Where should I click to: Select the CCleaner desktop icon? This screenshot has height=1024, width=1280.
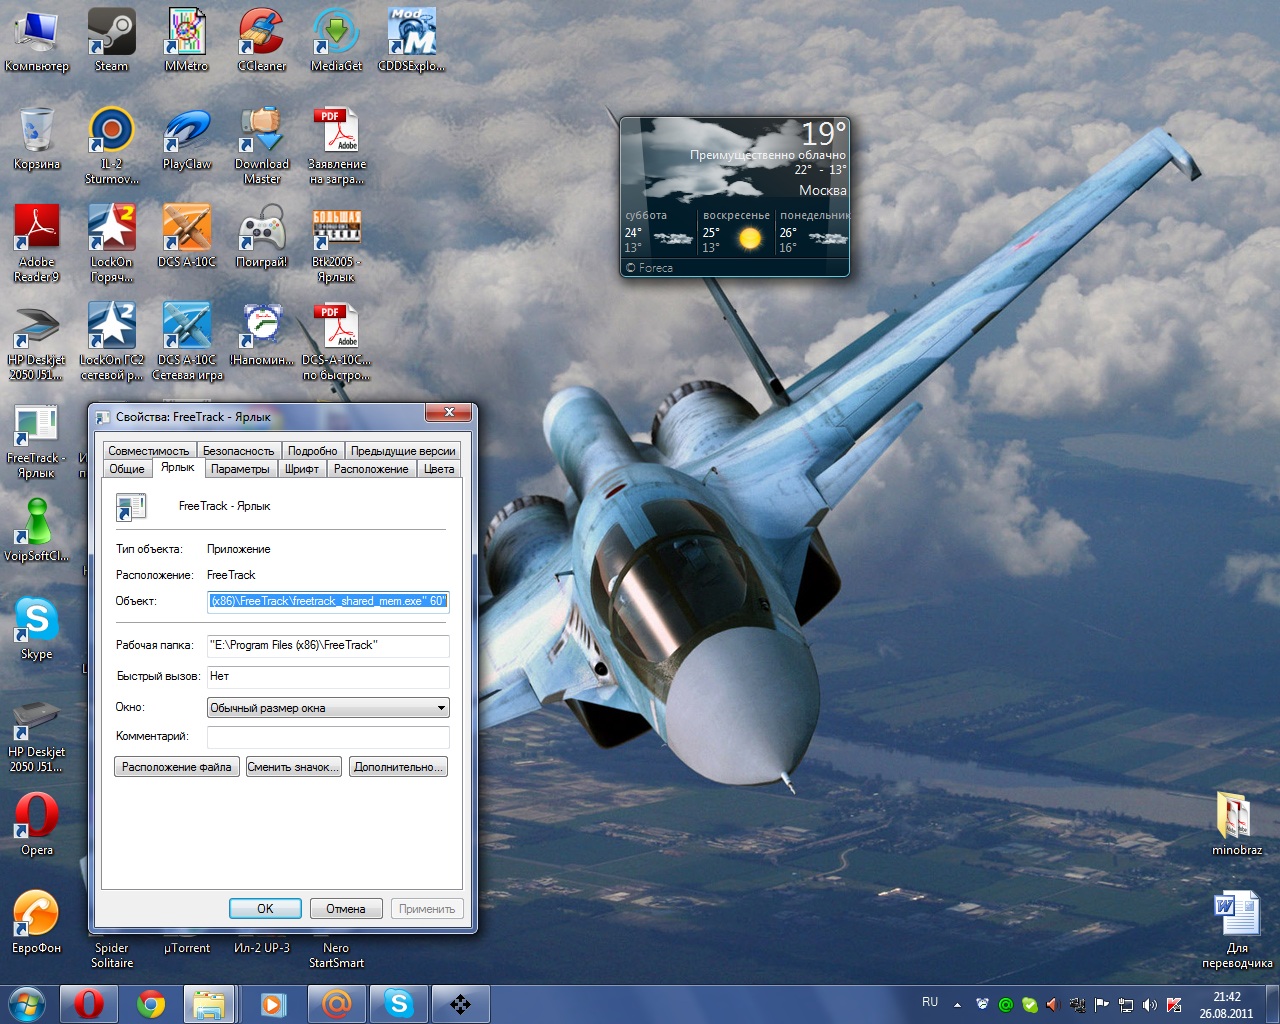pos(262,40)
